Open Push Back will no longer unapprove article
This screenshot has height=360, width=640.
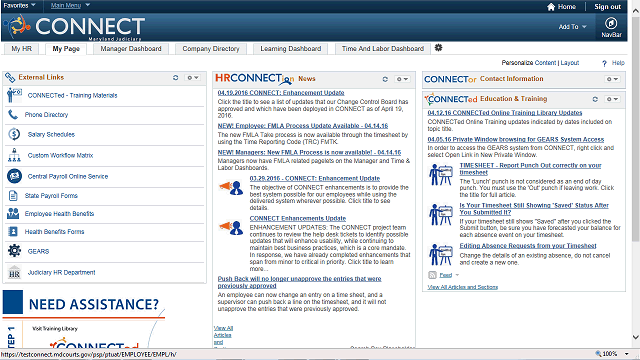coord(299,282)
